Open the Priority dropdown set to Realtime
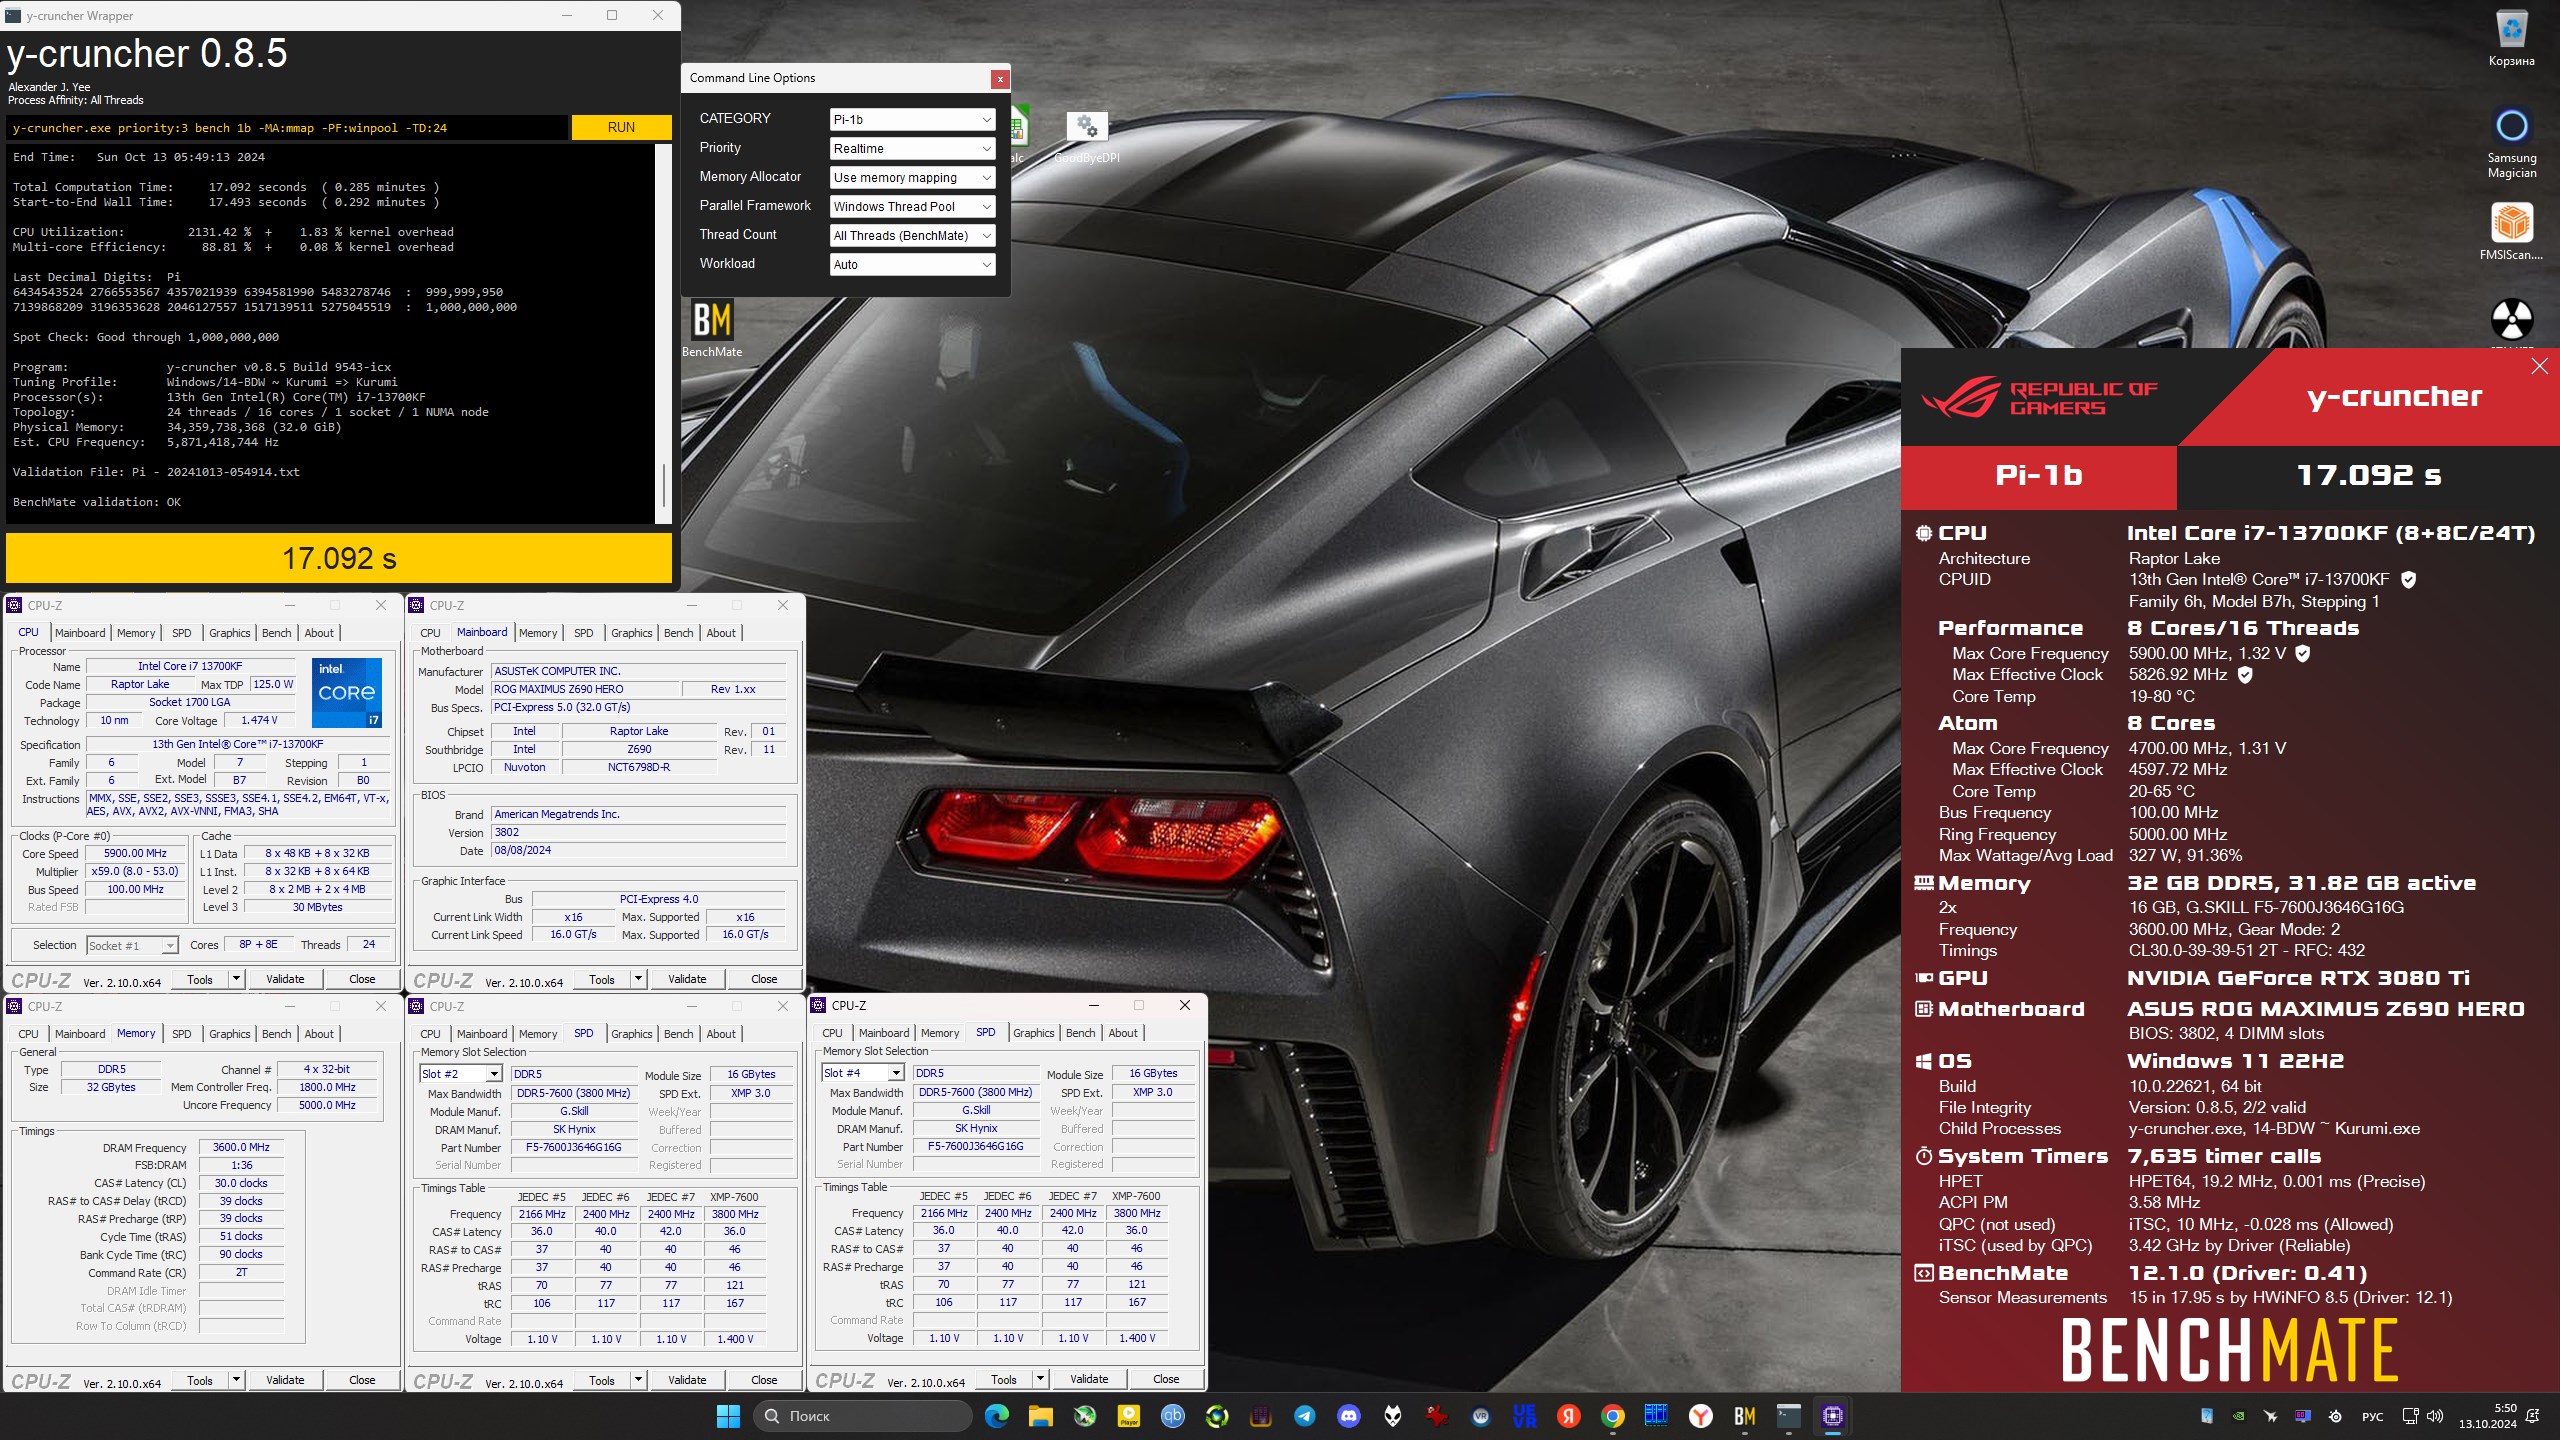Screen dimensions: 2560x1440 click(x=912, y=148)
